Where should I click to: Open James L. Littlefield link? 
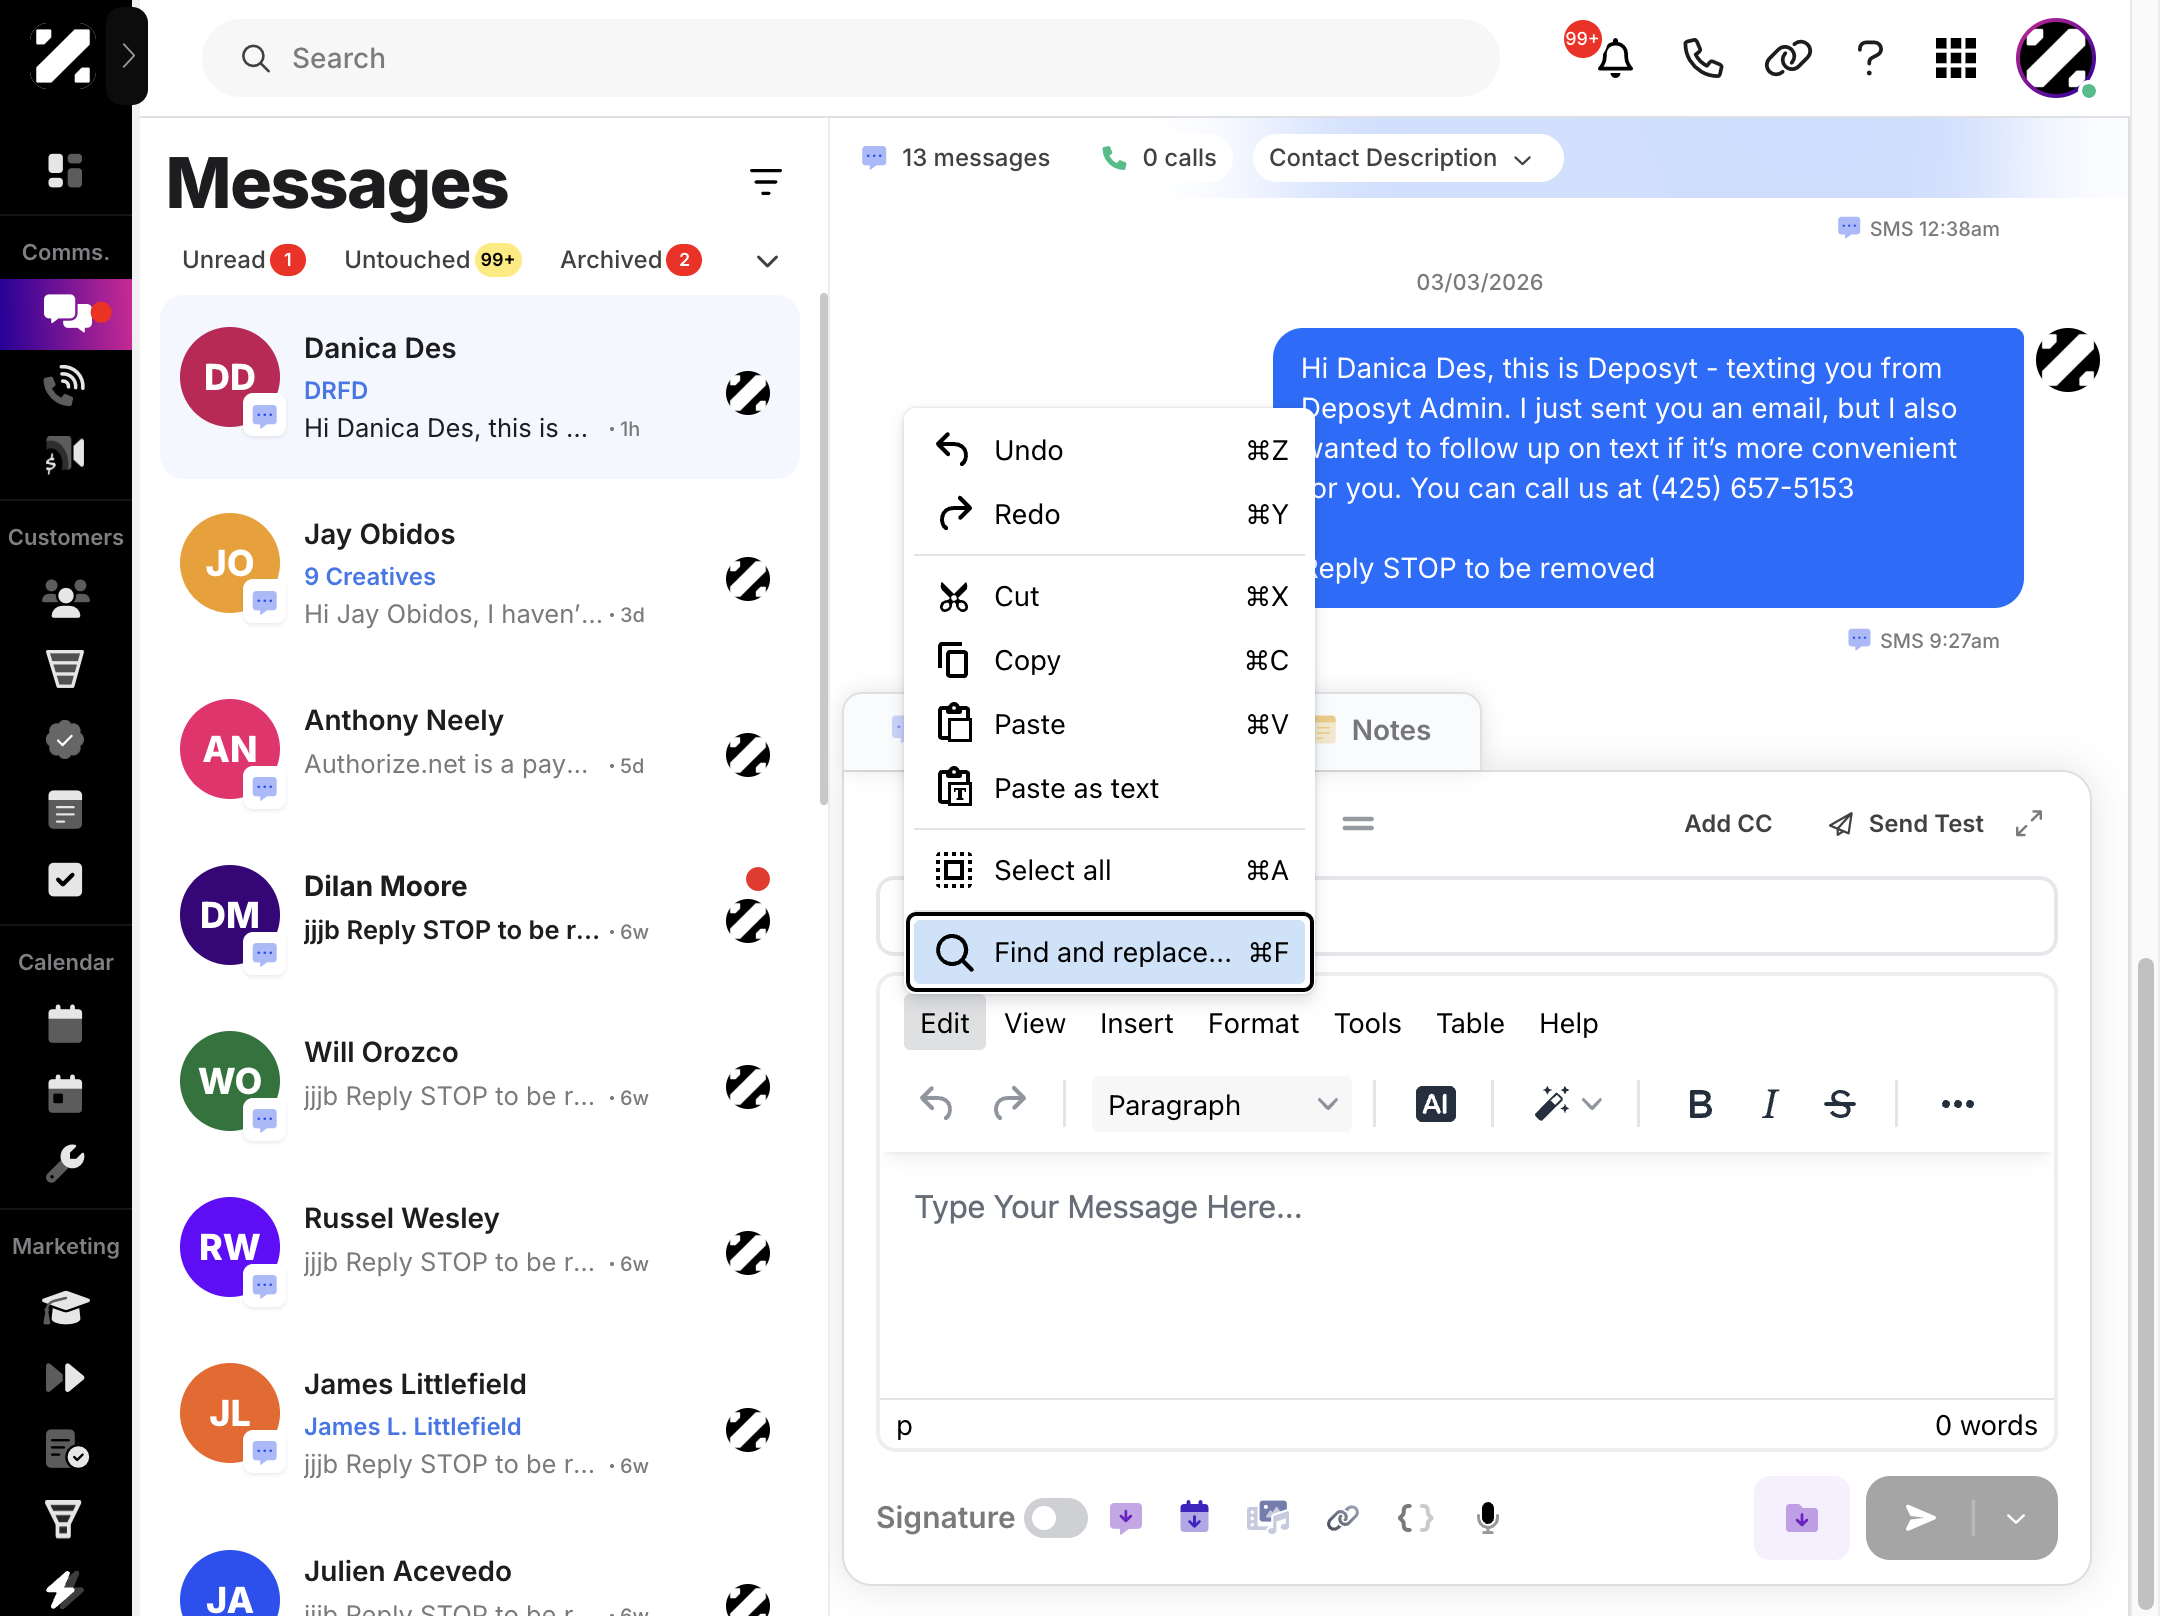[x=413, y=1426]
